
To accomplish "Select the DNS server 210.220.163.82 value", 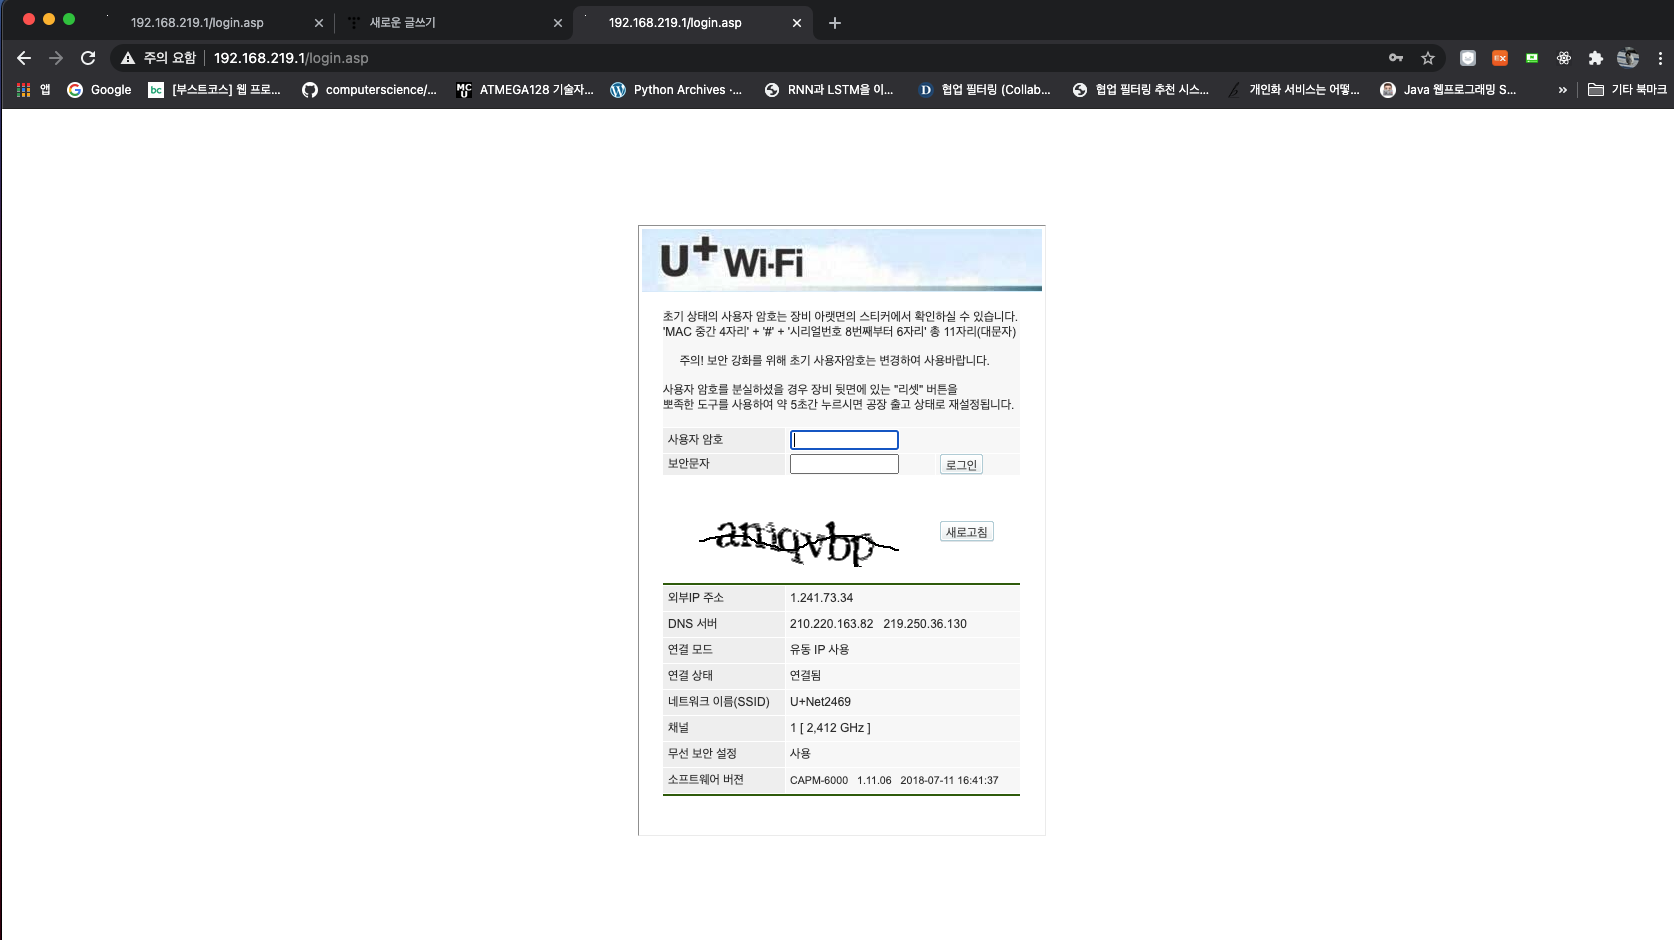I will [x=831, y=624].
